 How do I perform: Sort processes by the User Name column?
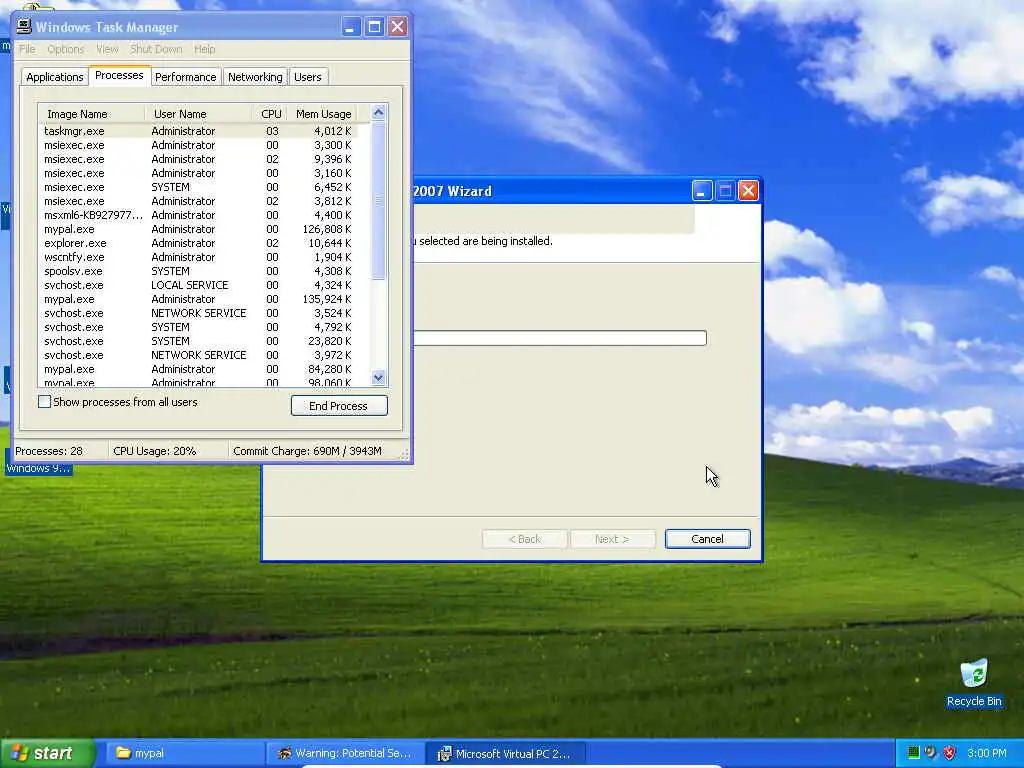coord(198,114)
